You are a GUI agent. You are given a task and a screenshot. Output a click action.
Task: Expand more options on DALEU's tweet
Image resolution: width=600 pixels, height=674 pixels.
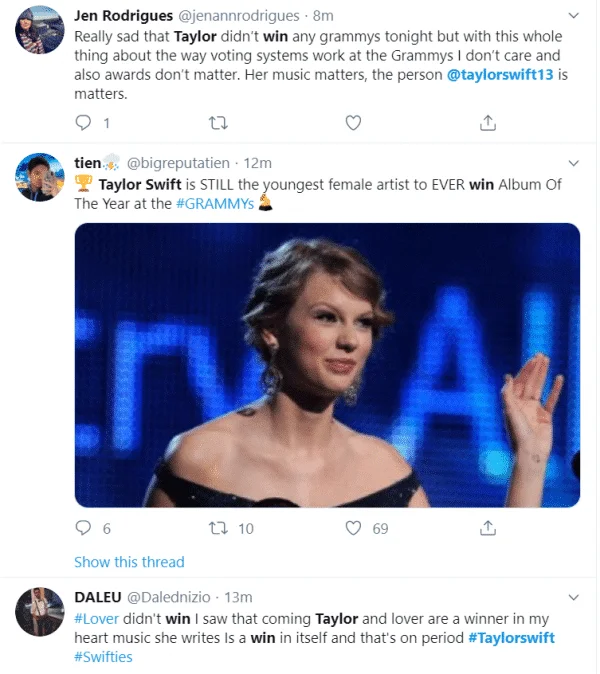[572, 596]
